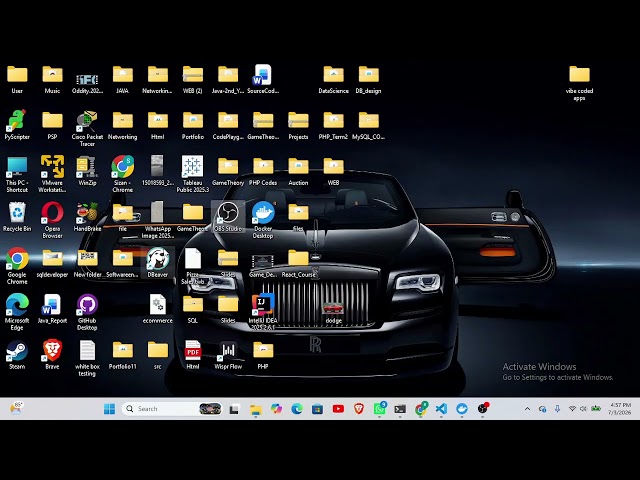Expand the hidden system tray icons chevron
The height and width of the screenshot is (480, 640).
527,409
